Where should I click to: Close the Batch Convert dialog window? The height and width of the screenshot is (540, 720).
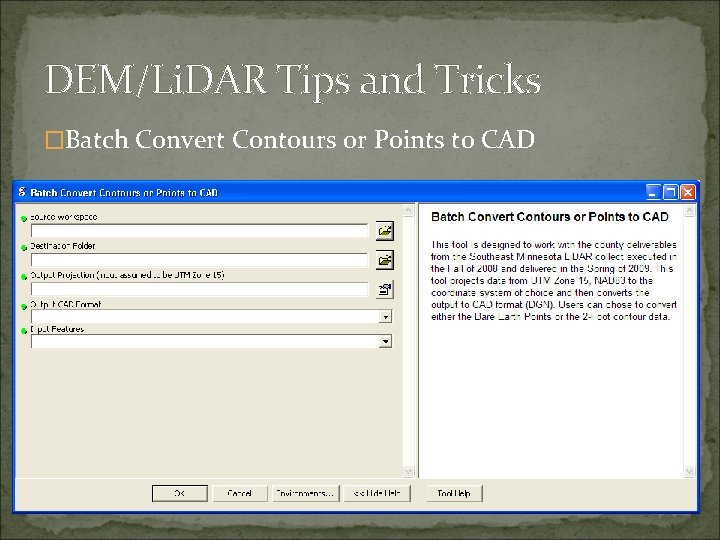pyautogui.click(x=687, y=192)
